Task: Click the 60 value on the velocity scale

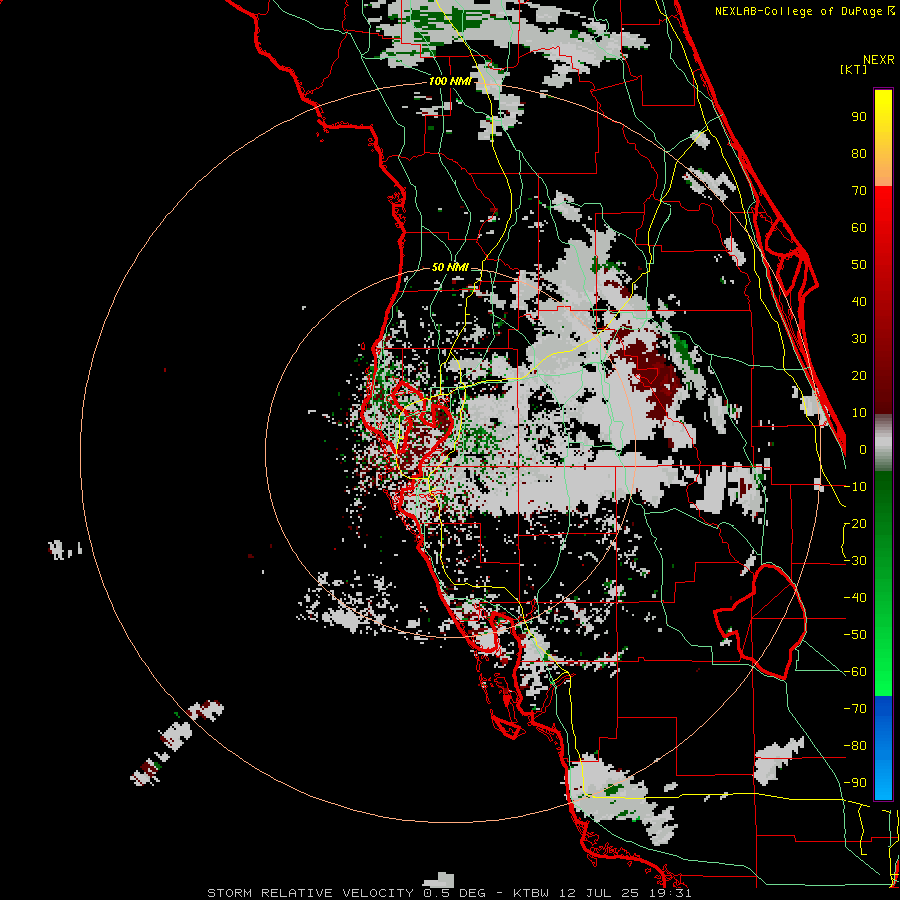Action: click(x=859, y=227)
